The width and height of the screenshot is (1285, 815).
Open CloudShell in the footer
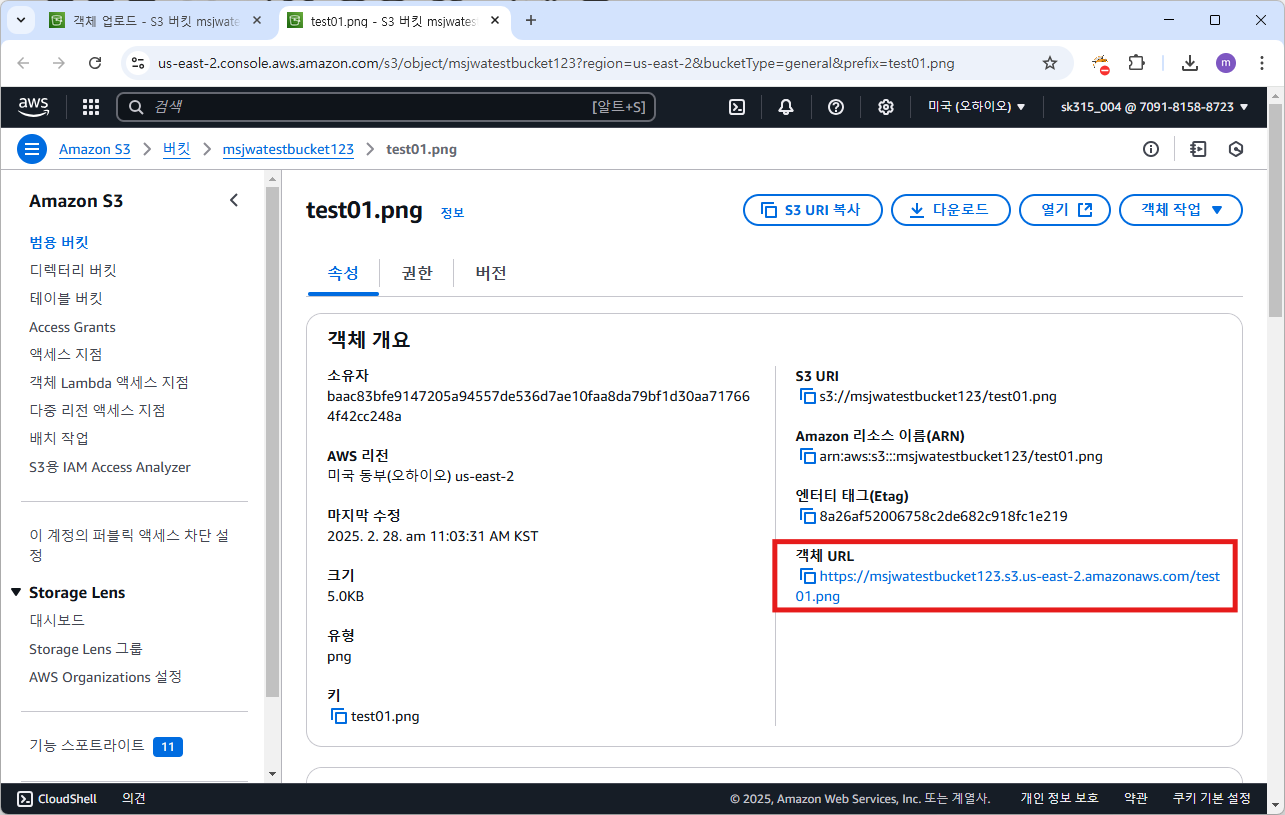[x=58, y=798]
